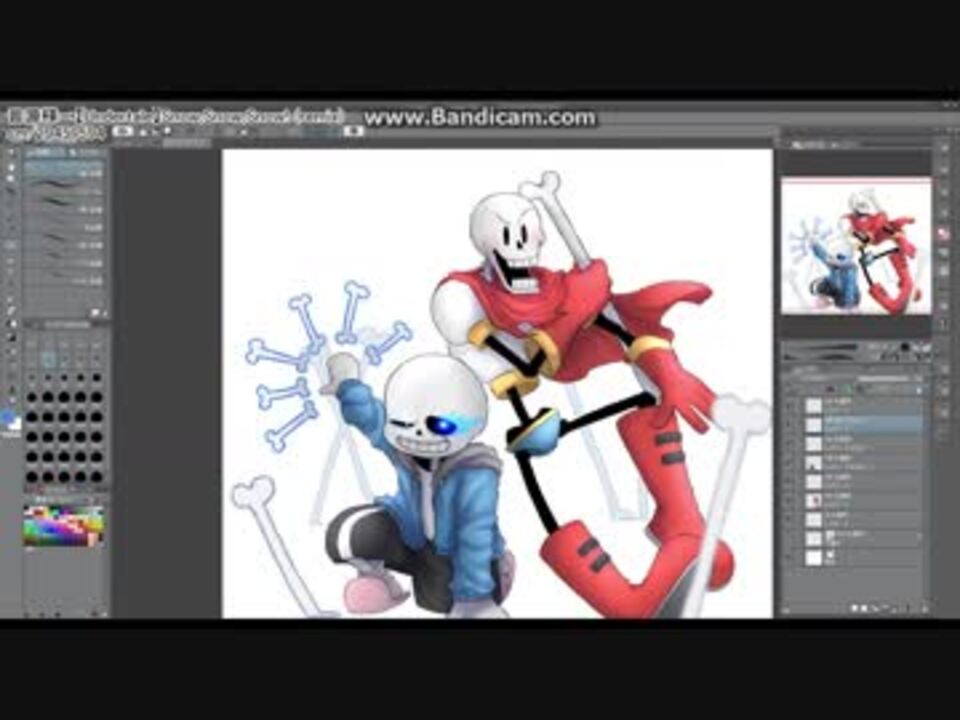Pick a color from the color set palette
Image resolution: width=960 pixels, height=720 pixels.
point(63,525)
